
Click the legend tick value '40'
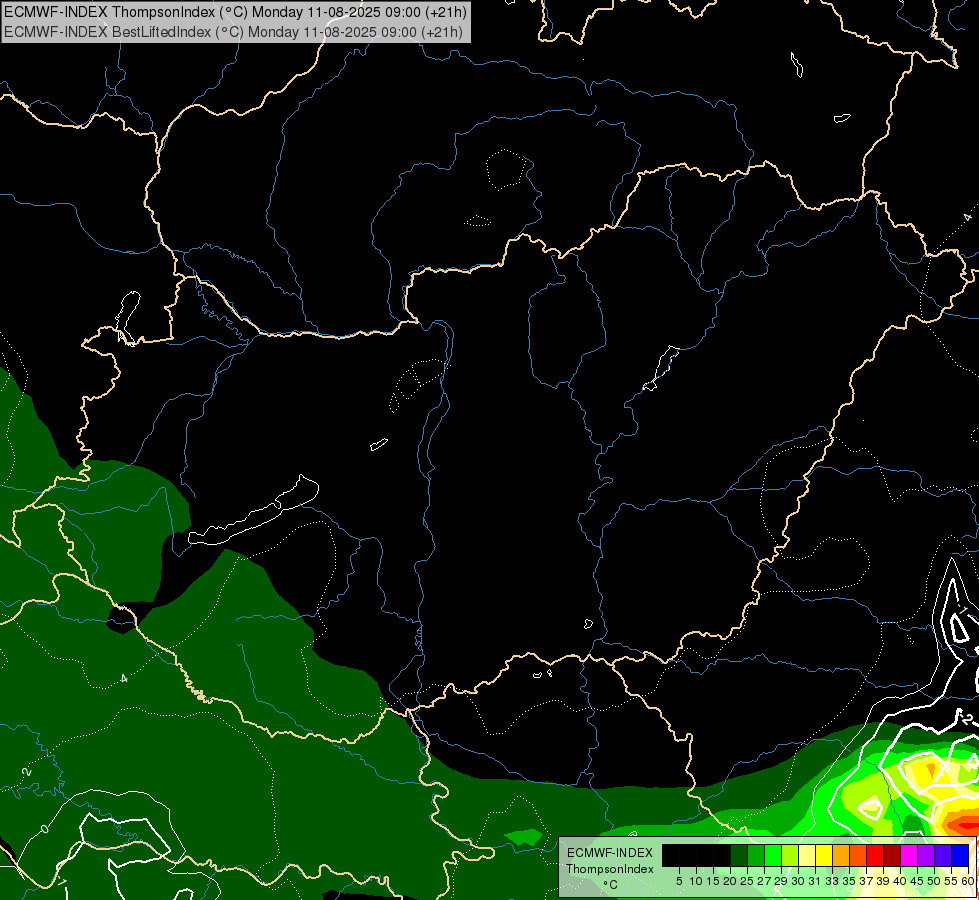point(900,881)
